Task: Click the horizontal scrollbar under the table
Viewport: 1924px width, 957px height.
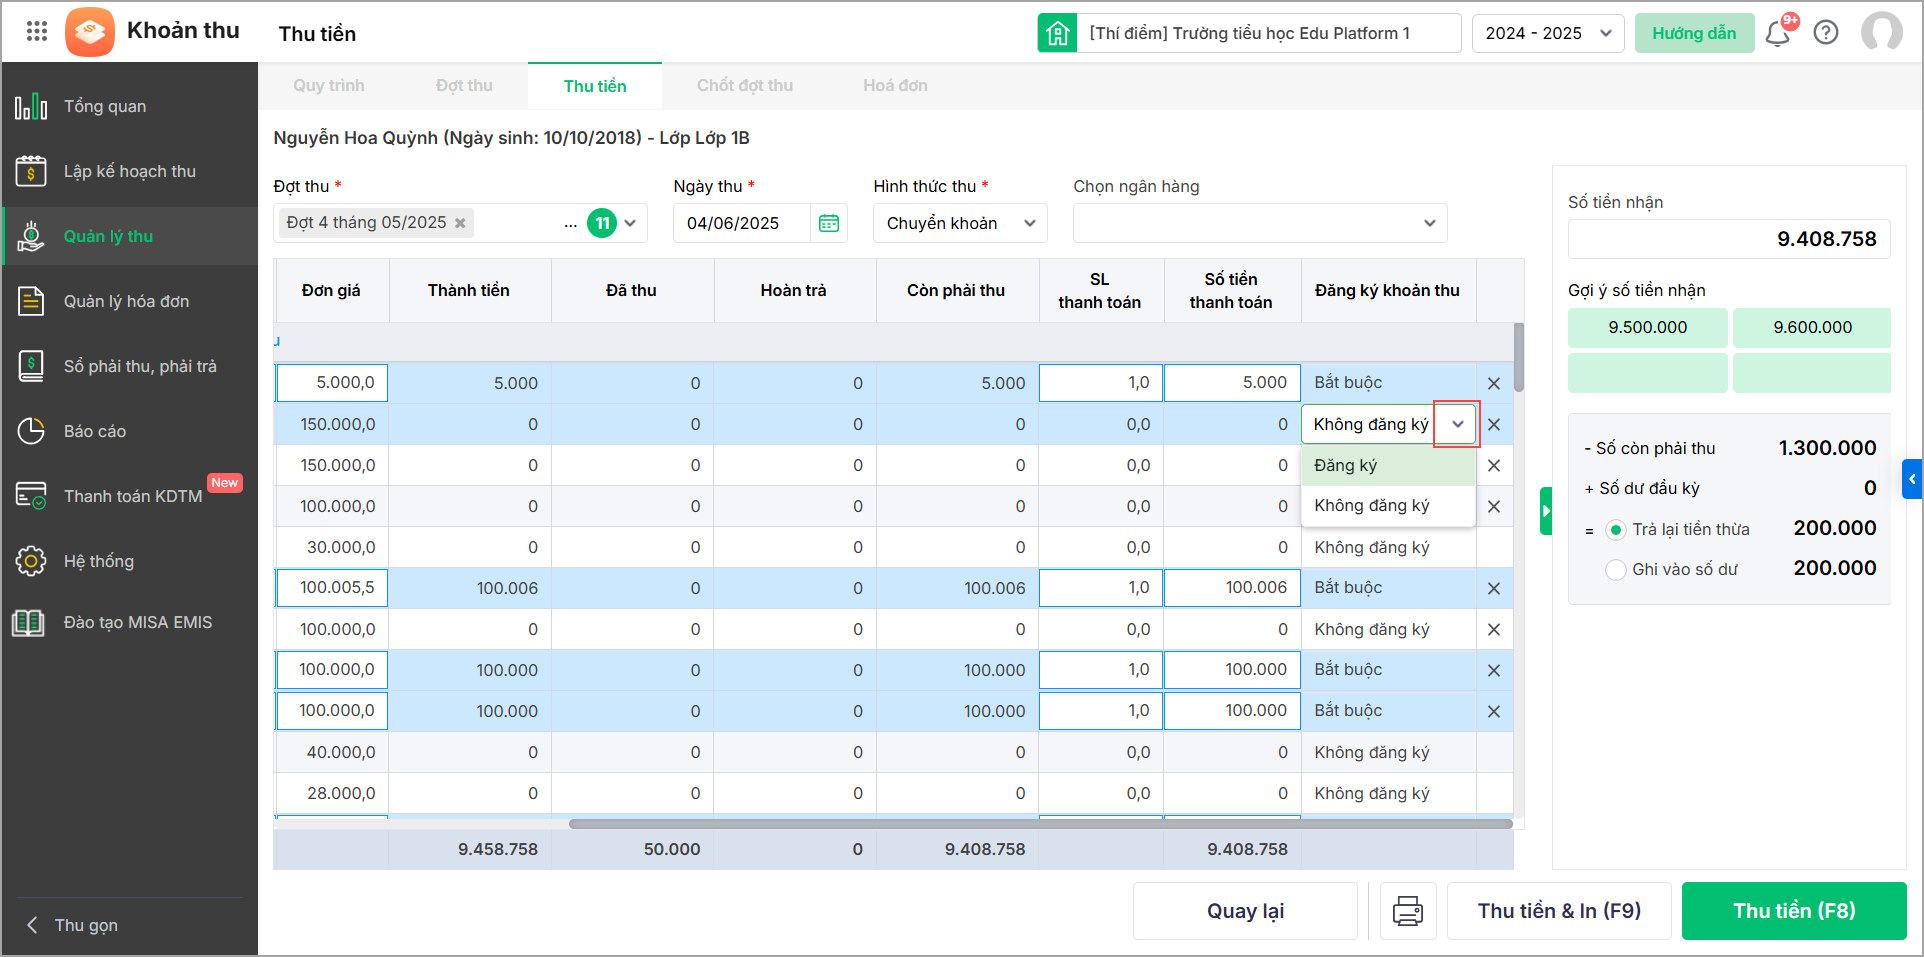Action: 1040,824
